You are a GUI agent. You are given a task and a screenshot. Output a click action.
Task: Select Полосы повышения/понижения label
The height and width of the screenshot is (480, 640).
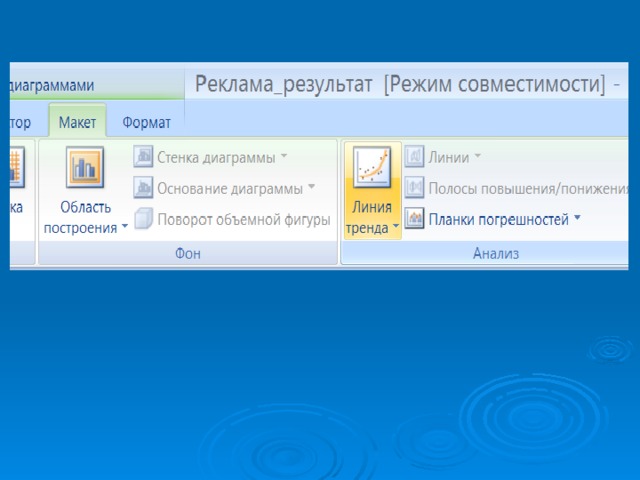click(528, 189)
